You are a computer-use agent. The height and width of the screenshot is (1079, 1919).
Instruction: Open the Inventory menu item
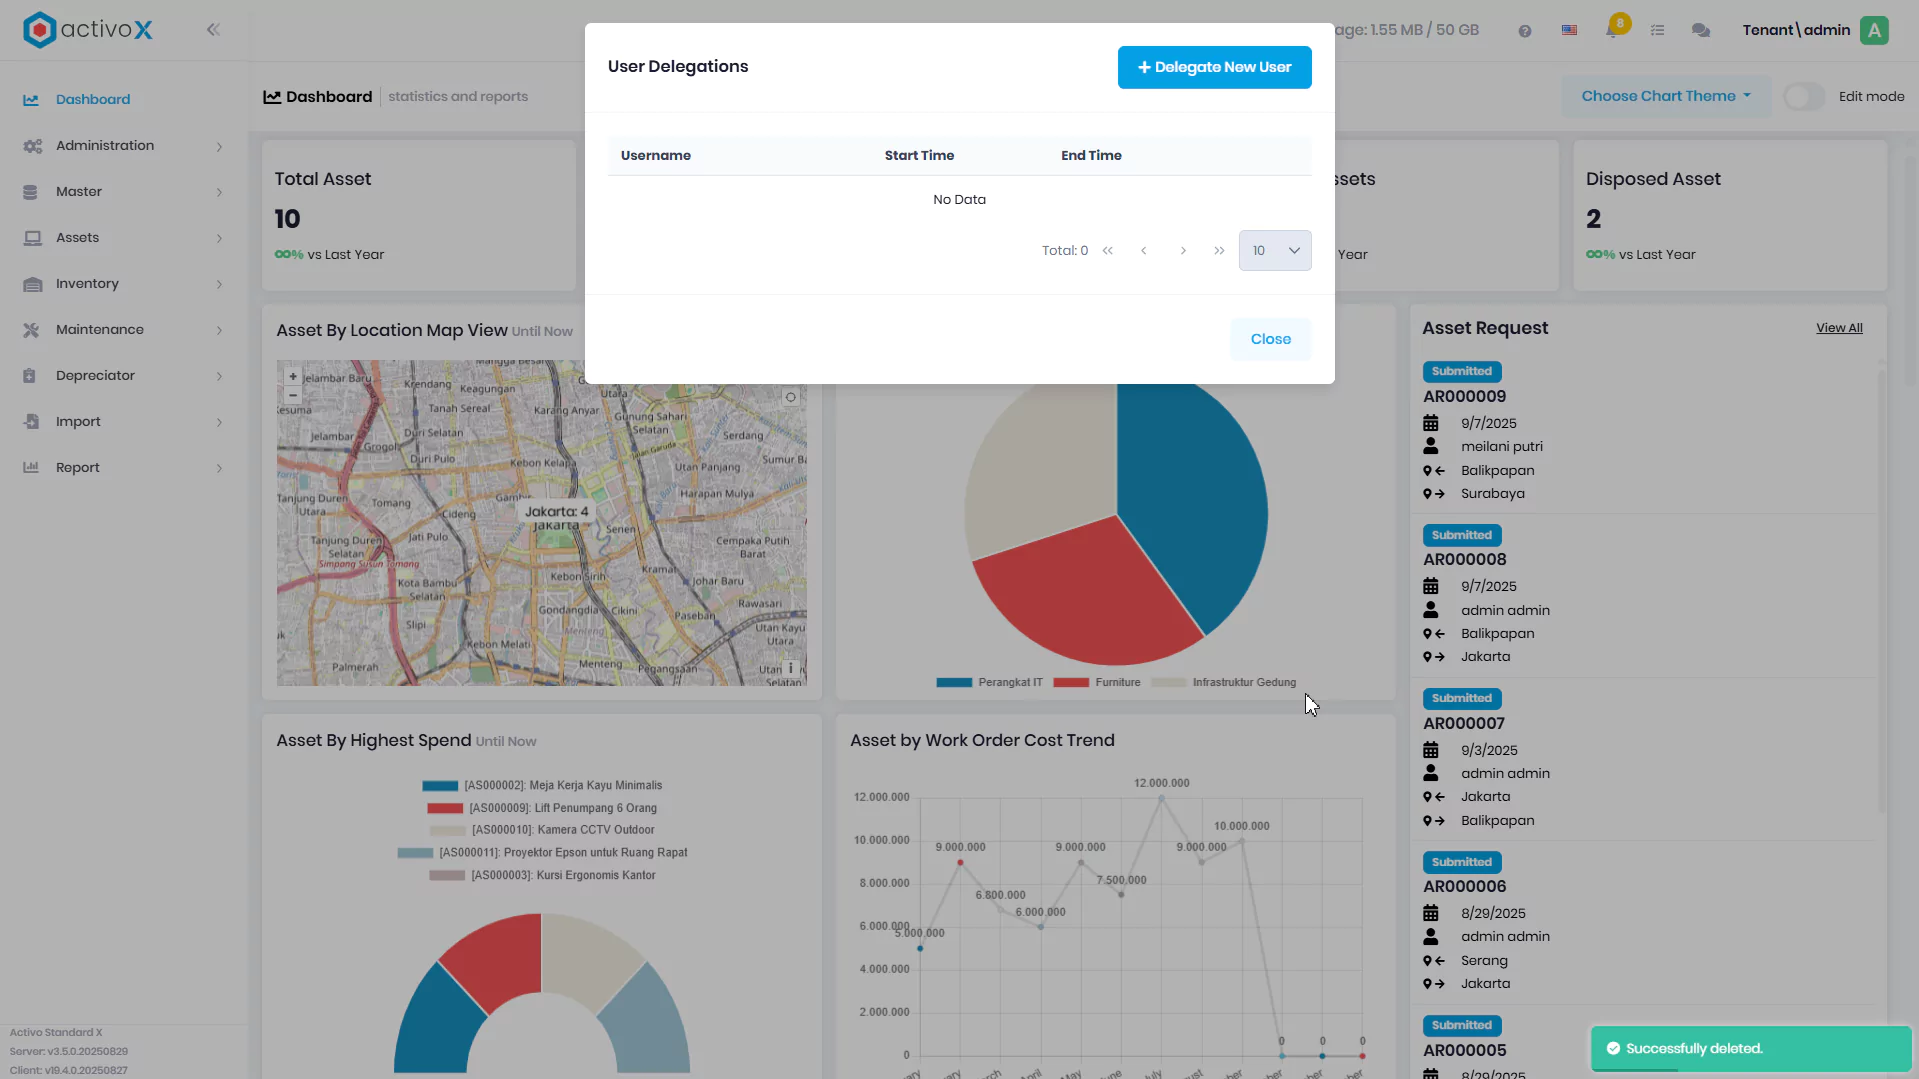coord(124,284)
